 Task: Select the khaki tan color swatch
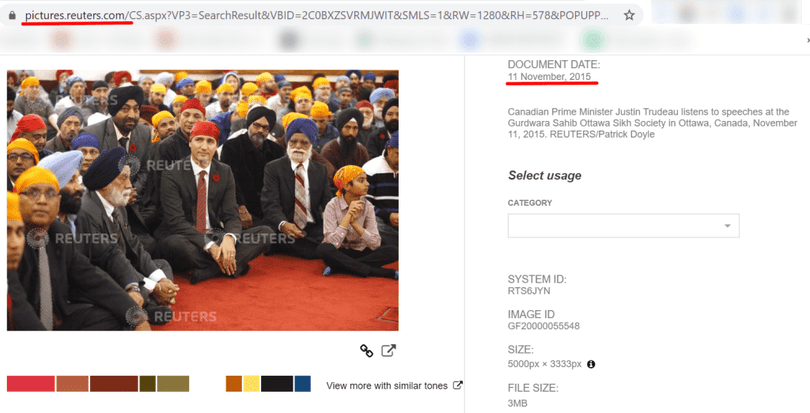pos(172,384)
